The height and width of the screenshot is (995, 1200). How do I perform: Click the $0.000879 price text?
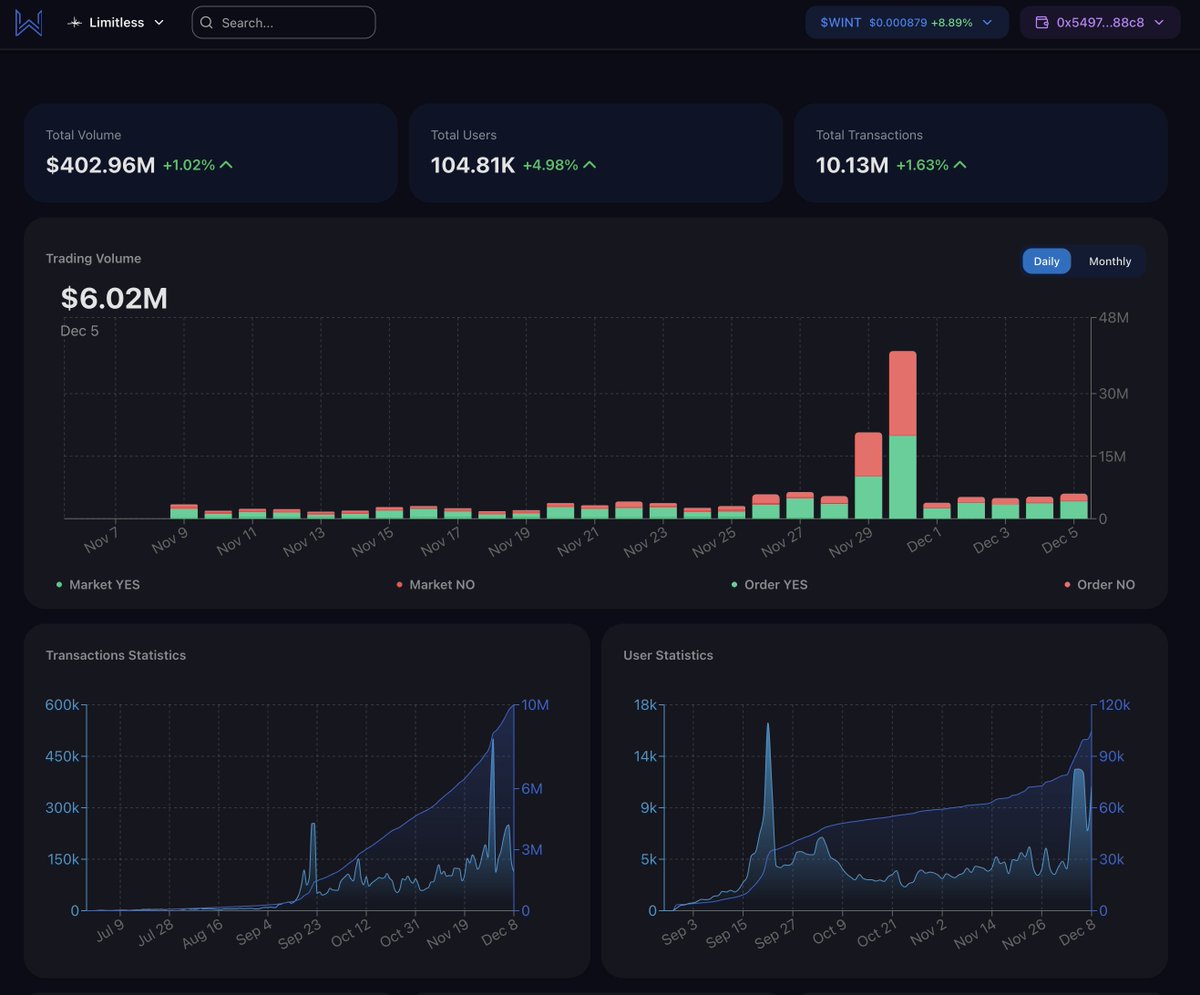898,22
